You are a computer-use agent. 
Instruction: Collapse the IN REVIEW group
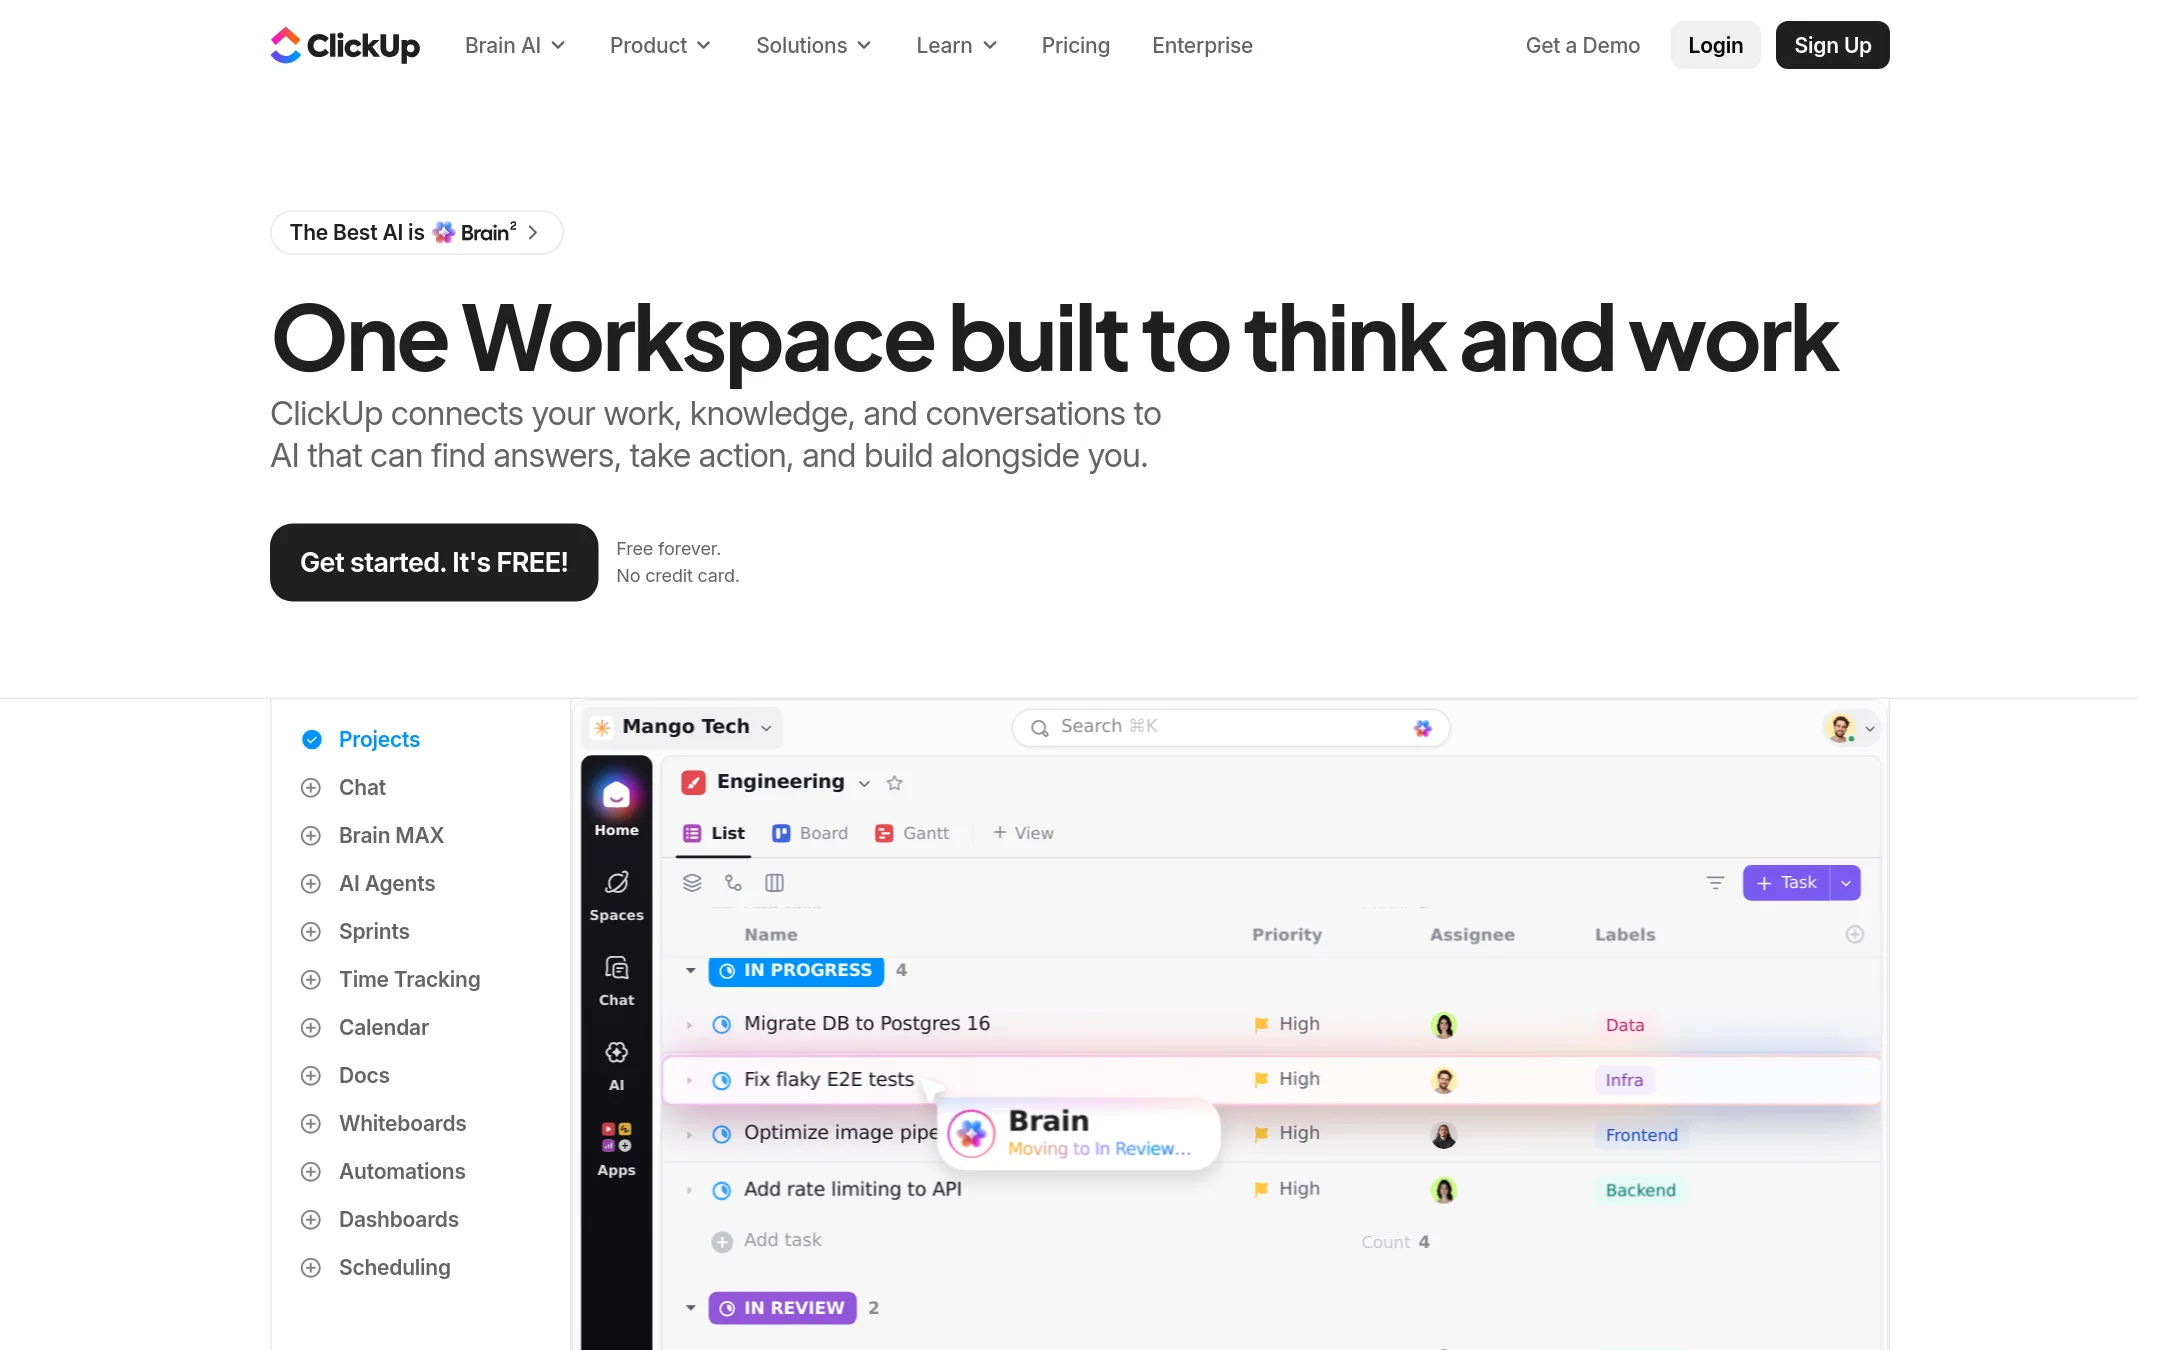[x=690, y=1308]
